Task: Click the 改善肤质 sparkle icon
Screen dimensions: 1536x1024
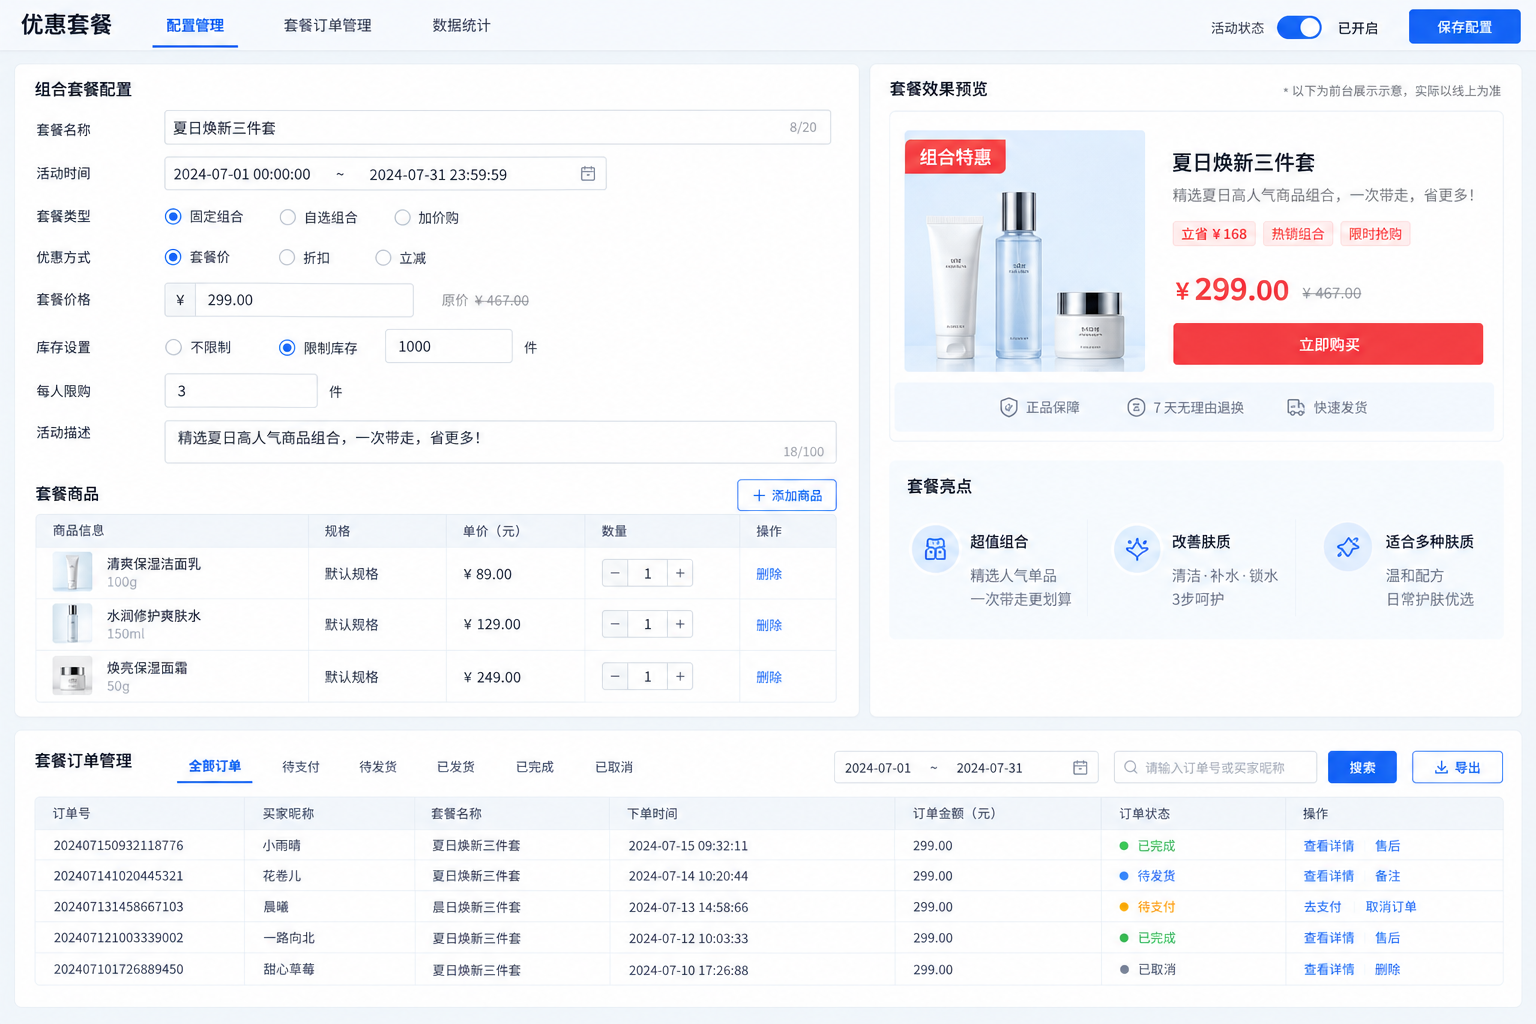Action: coord(1137,548)
